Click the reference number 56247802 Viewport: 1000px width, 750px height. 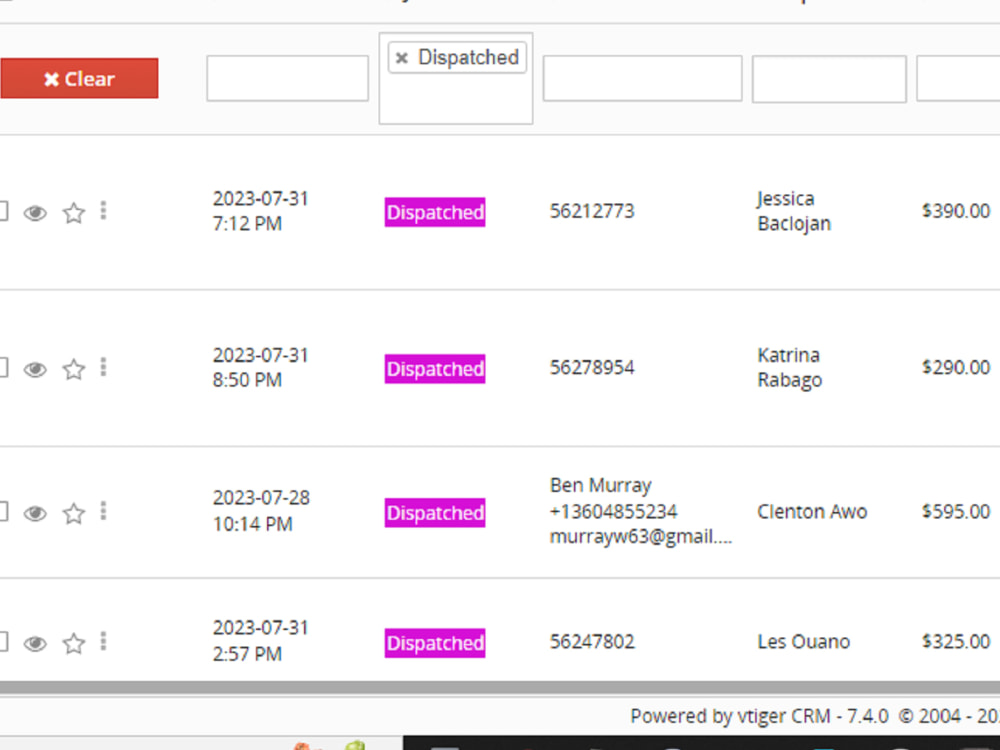coord(592,642)
